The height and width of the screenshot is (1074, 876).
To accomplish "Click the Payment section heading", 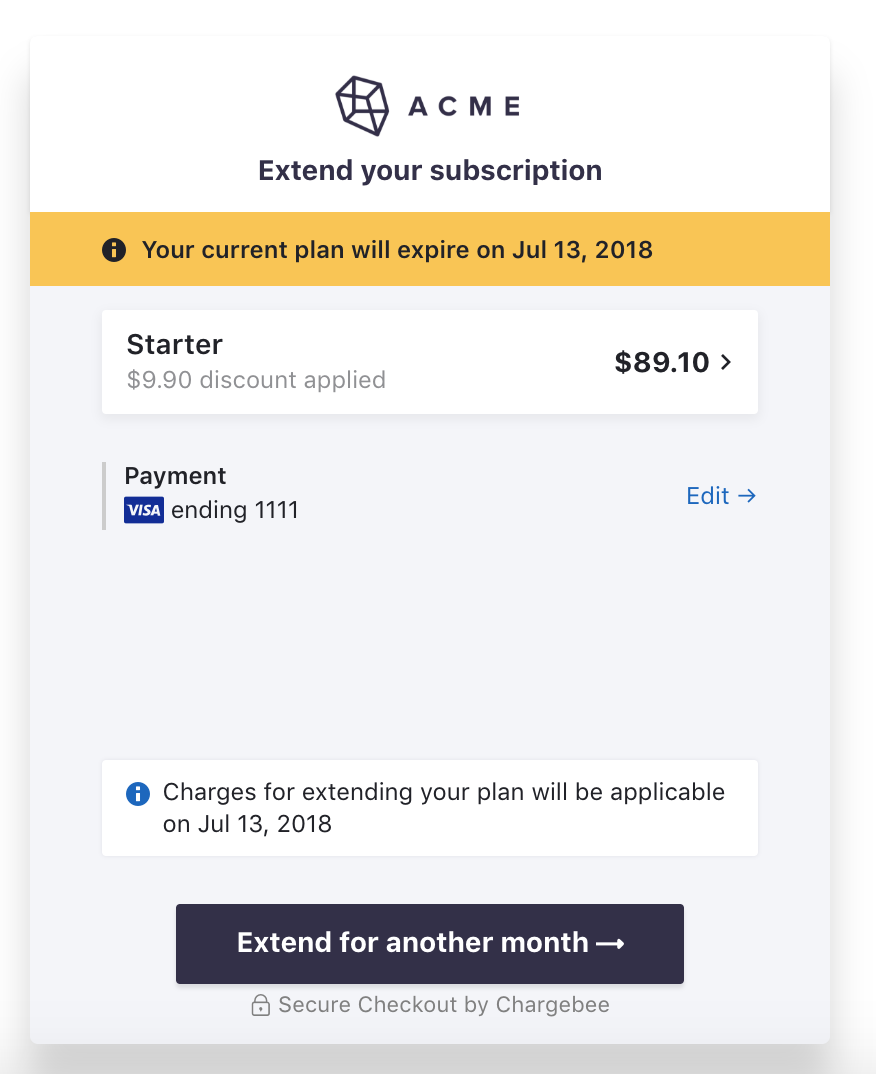I will [x=175, y=476].
